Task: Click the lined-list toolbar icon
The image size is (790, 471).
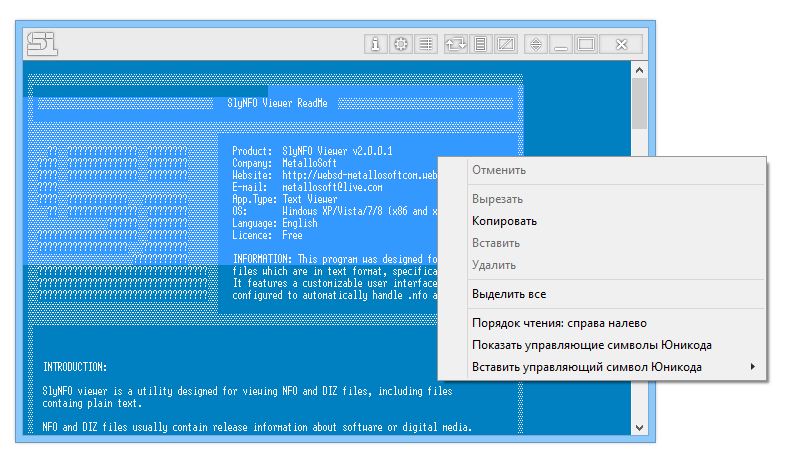Action: pos(426,44)
